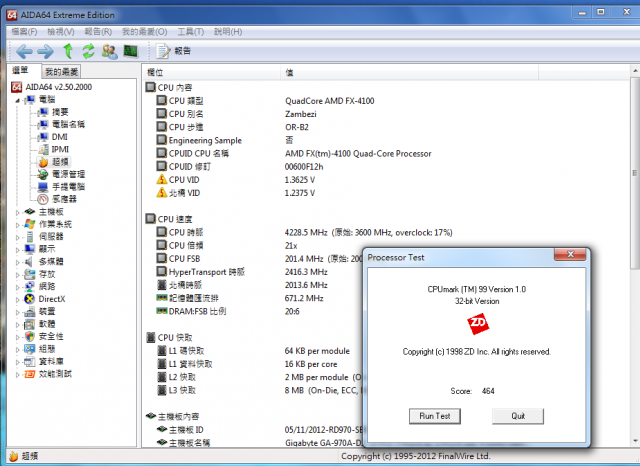Switch to the 我的最愛 tab
Image resolution: width=640 pixels, height=466 pixels.
[x=61, y=72]
